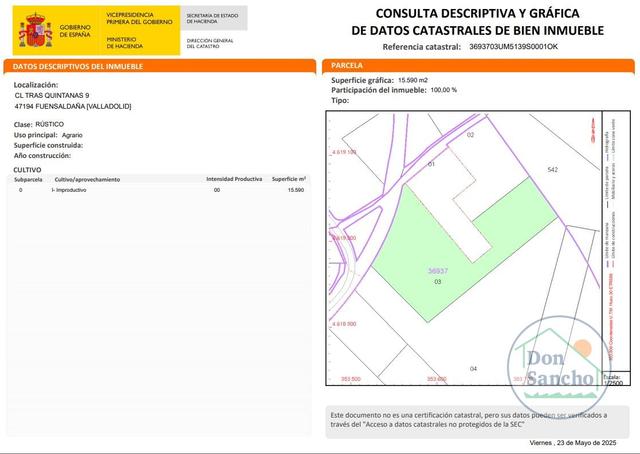Click the Don Sancho watermark logo
Image resolution: width=640 pixels, height=454 pixels.
coord(559,366)
